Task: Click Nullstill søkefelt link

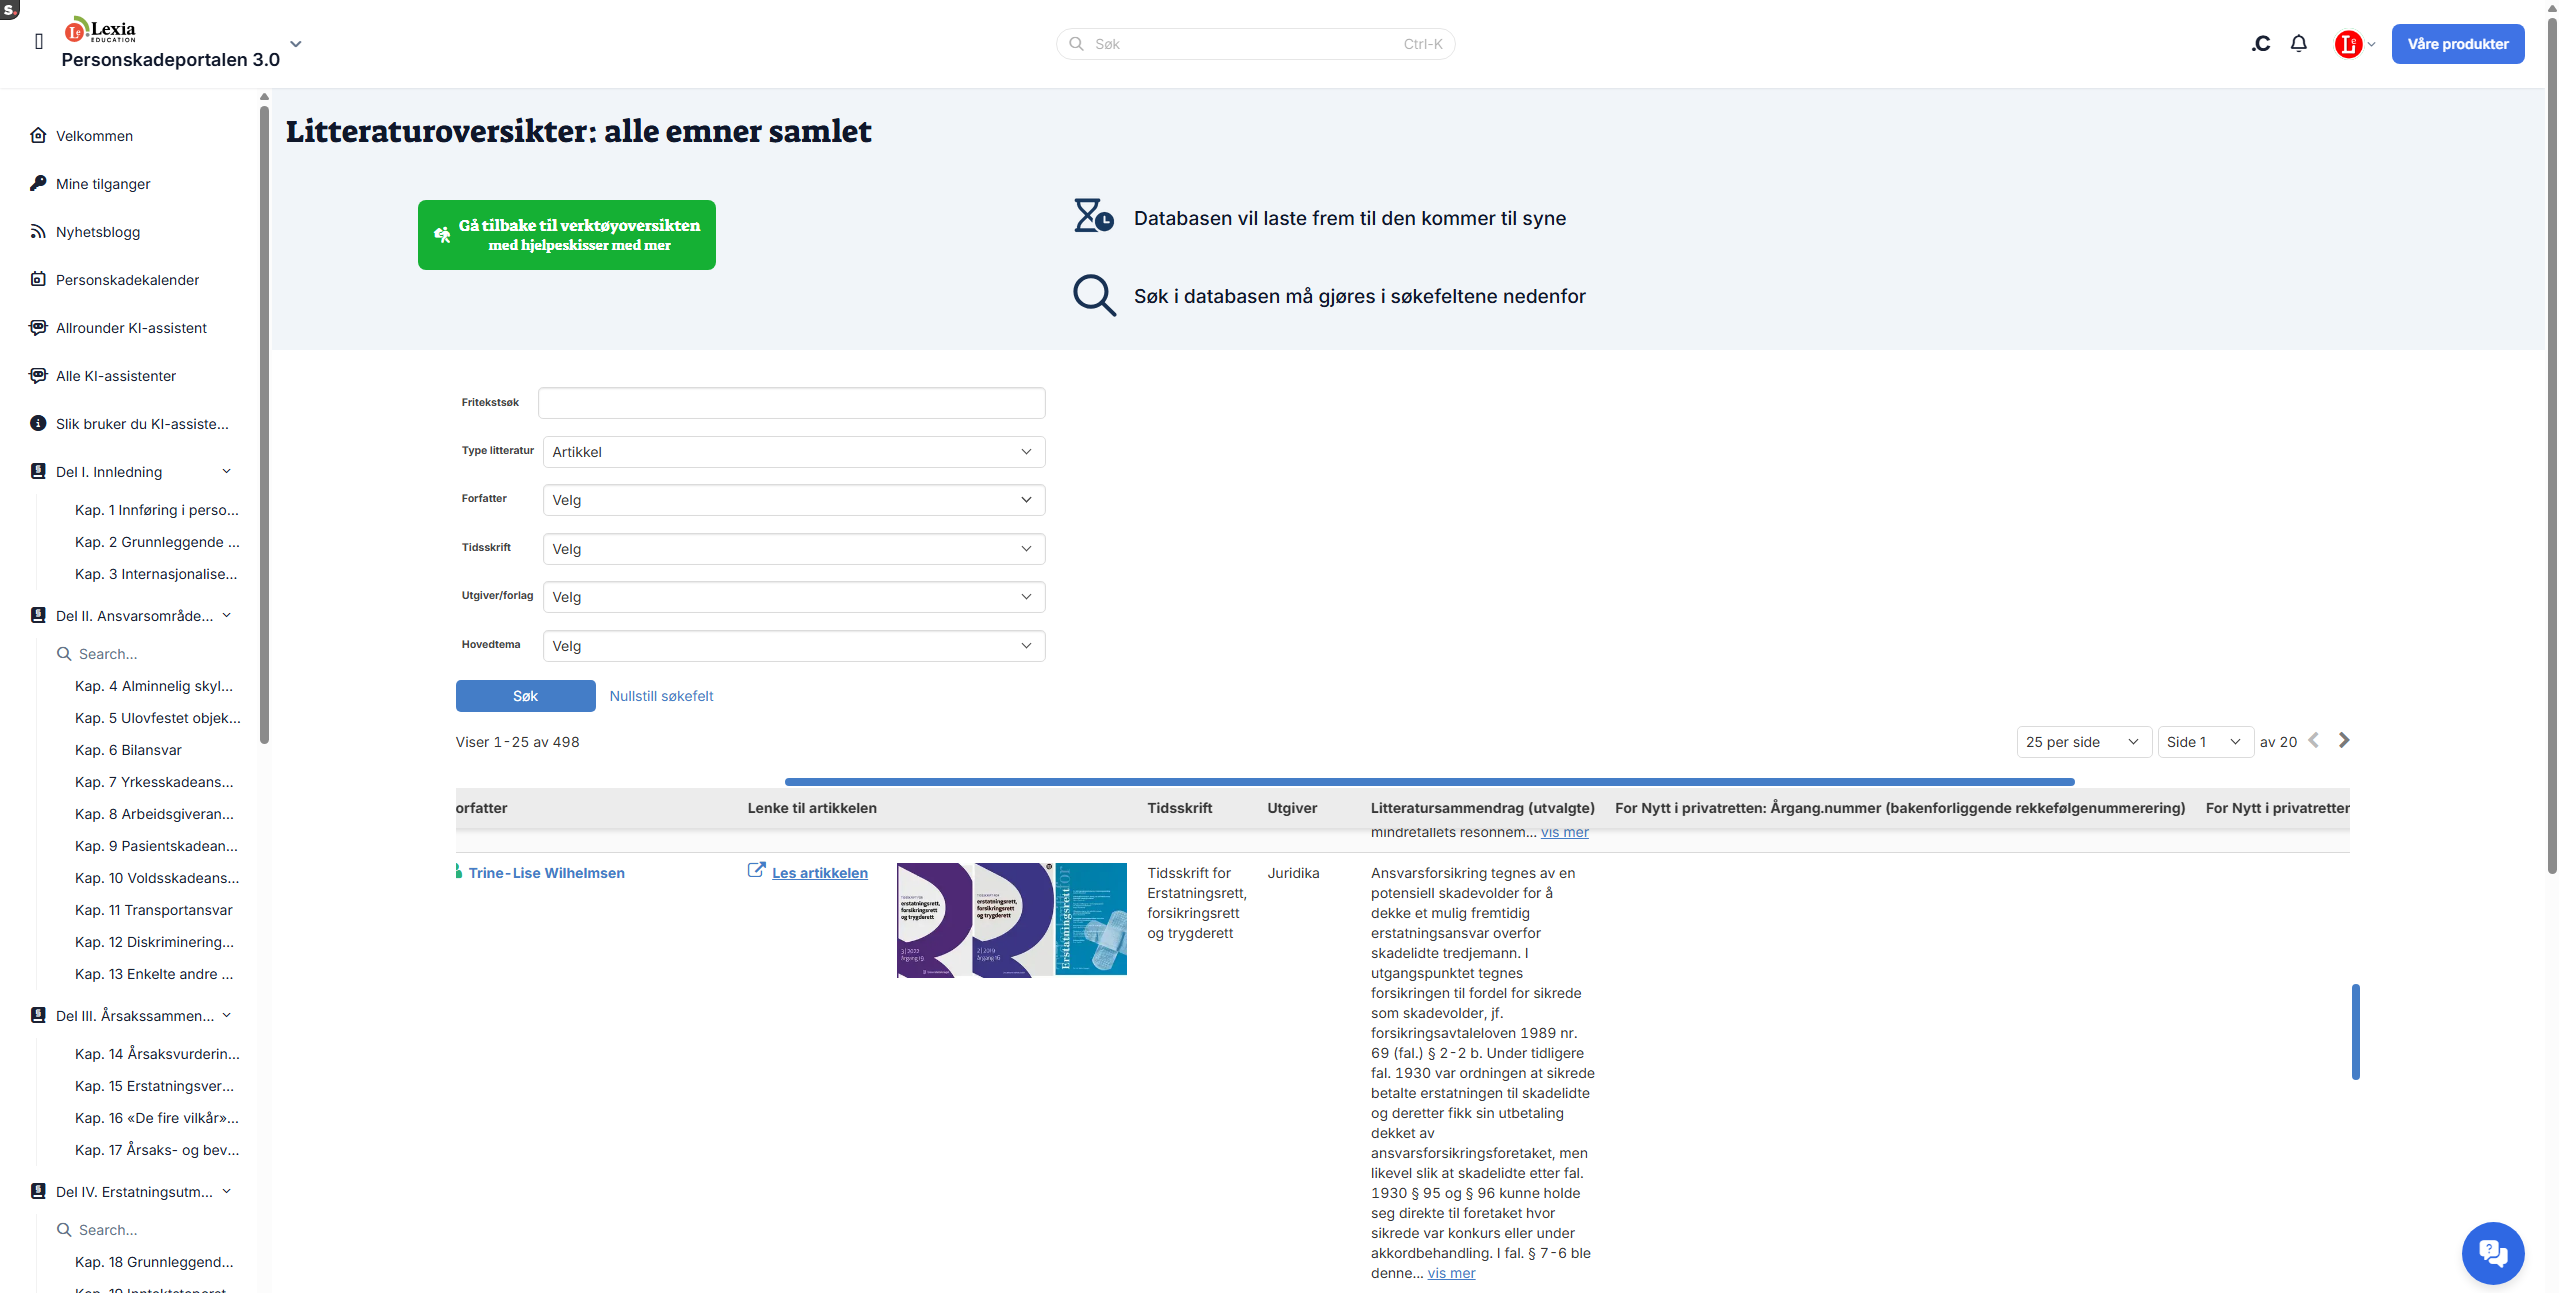Action: coord(661,696)
